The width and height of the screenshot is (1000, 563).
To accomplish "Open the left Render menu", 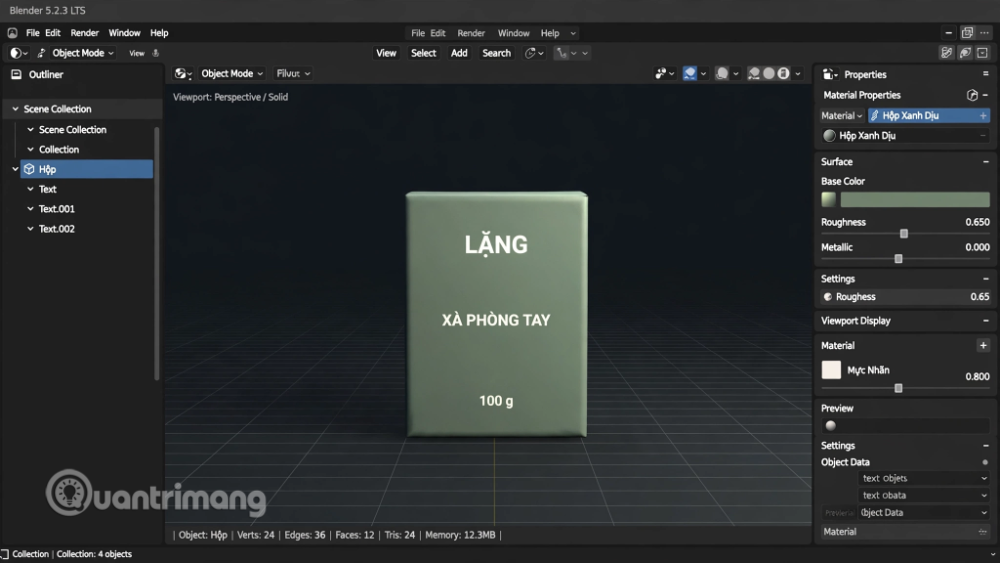I will pos(84,33).
